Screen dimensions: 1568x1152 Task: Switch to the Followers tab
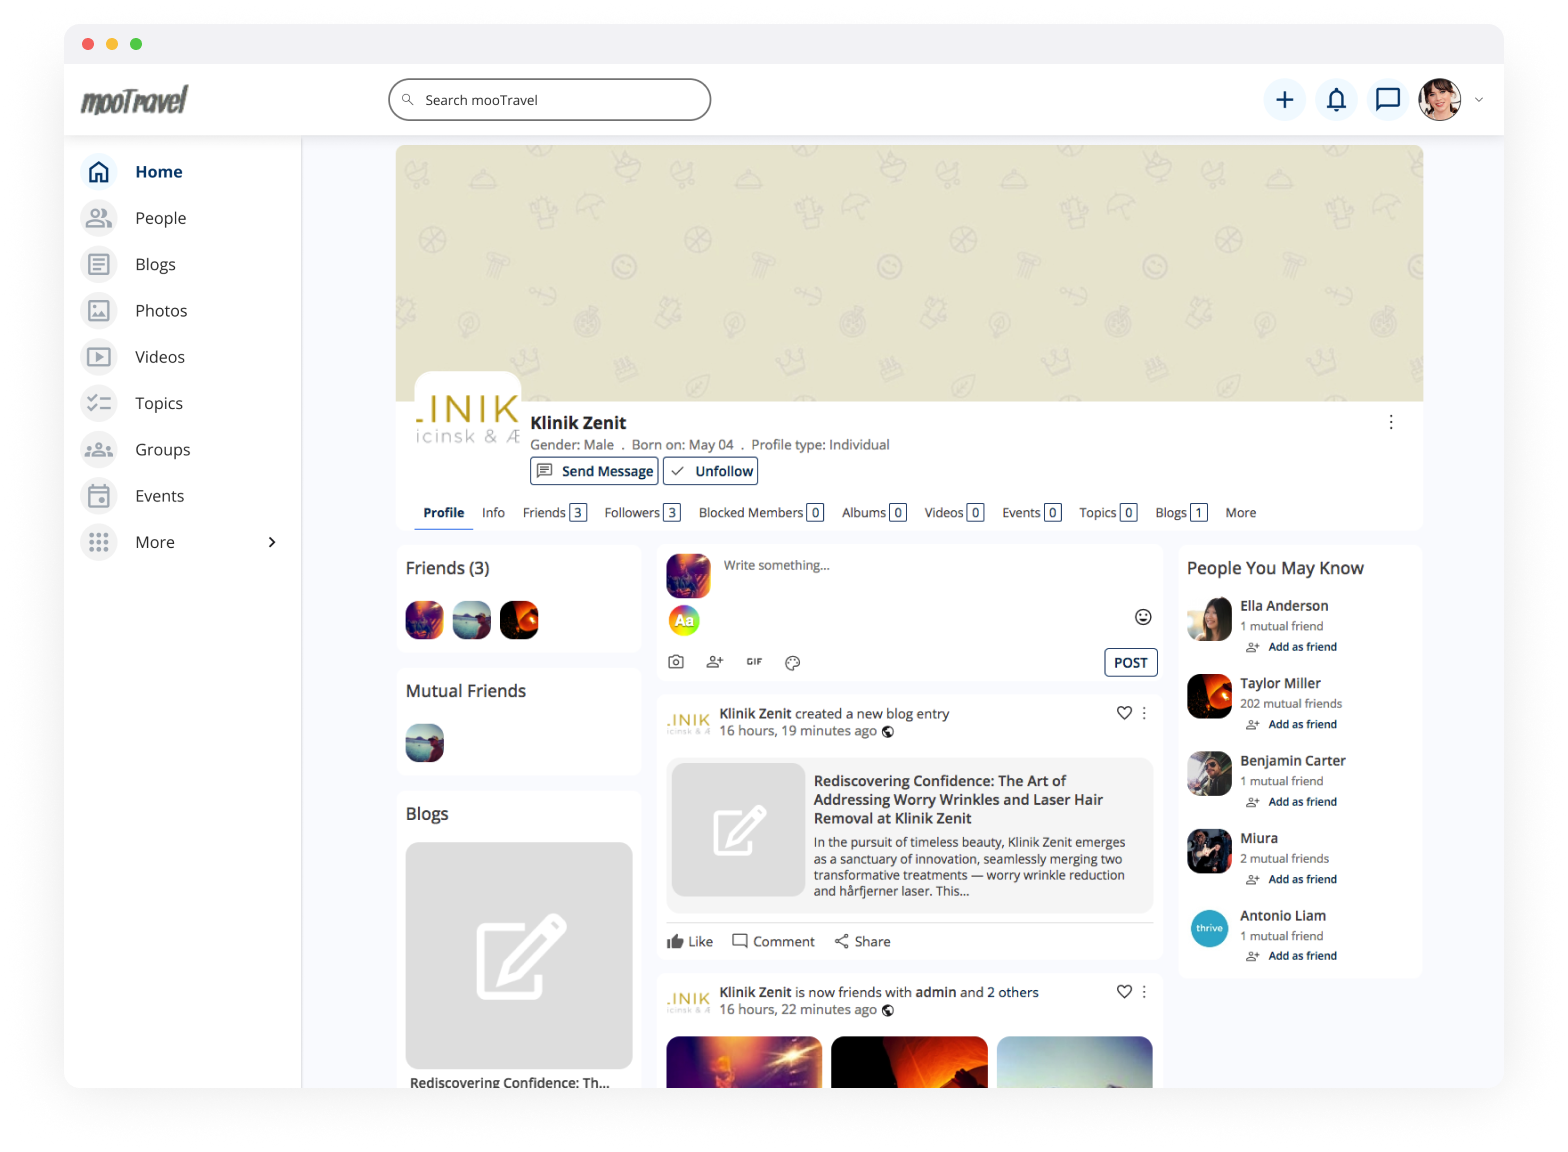pyautogui.click(x=642, y=513)
